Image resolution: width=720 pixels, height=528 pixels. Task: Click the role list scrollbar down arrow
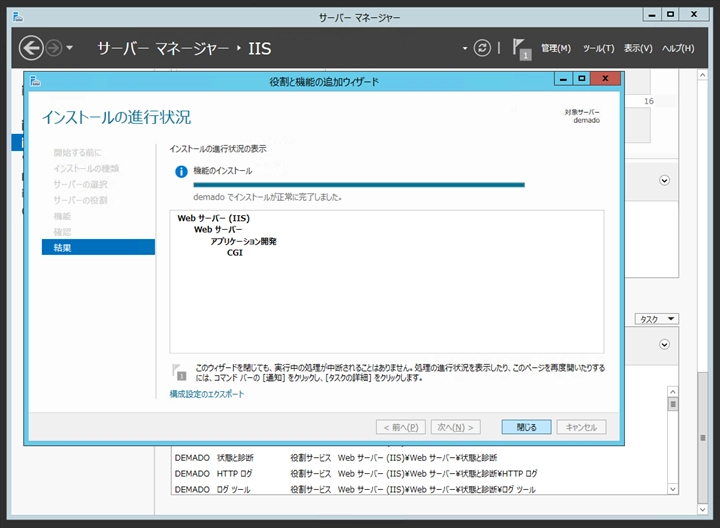point(673,489)
